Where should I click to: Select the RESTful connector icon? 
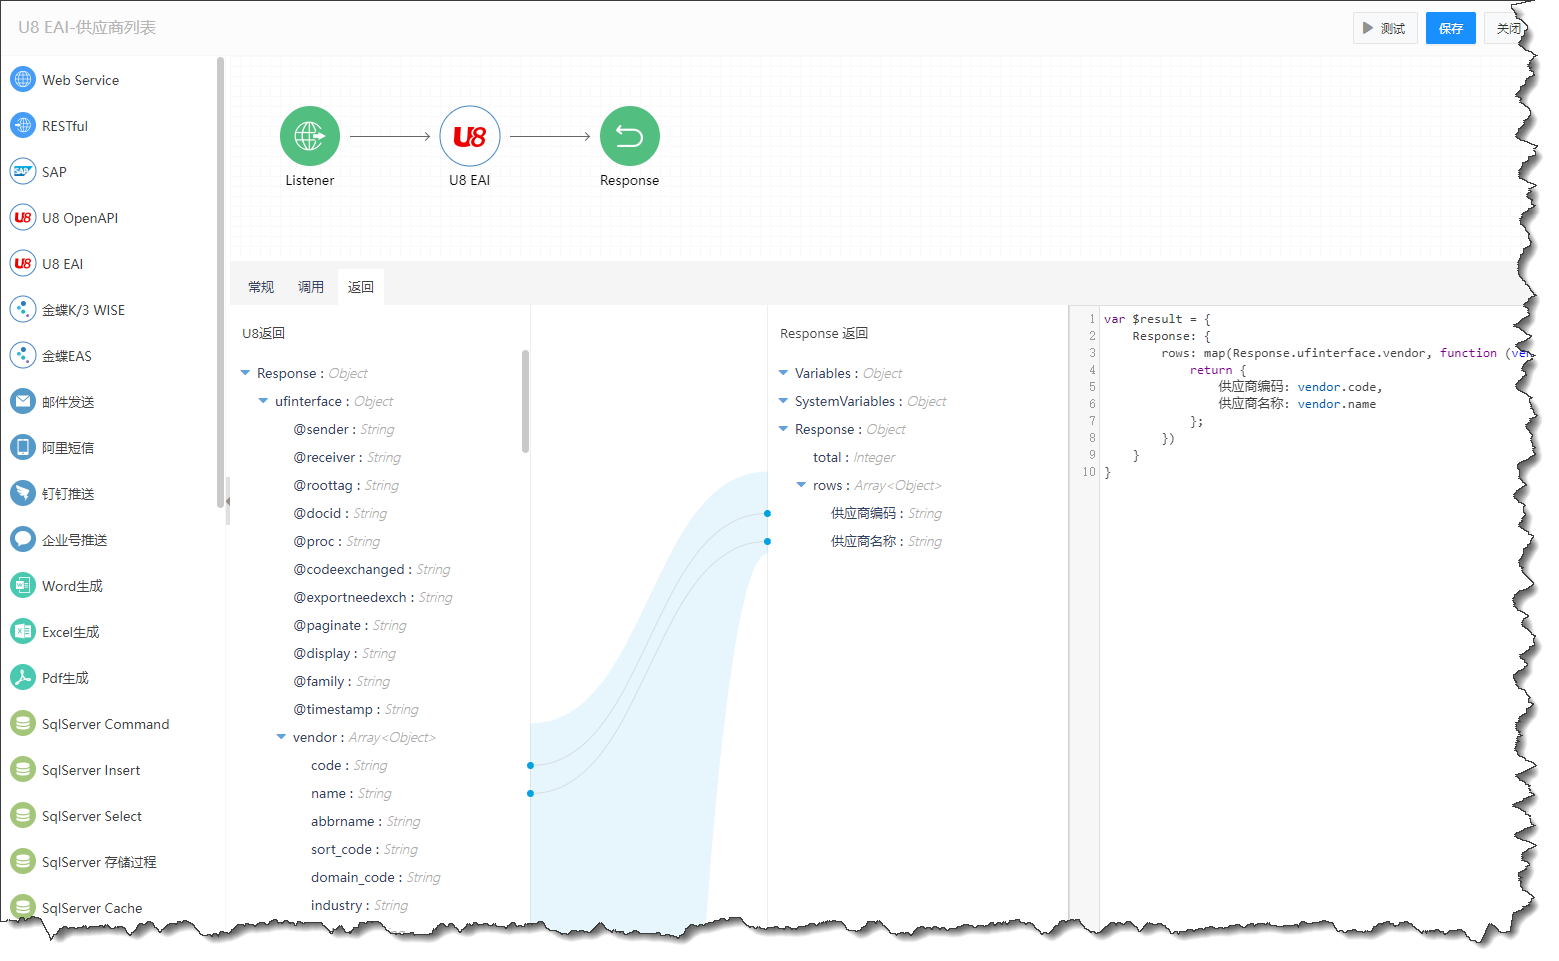tap(23, 125)
